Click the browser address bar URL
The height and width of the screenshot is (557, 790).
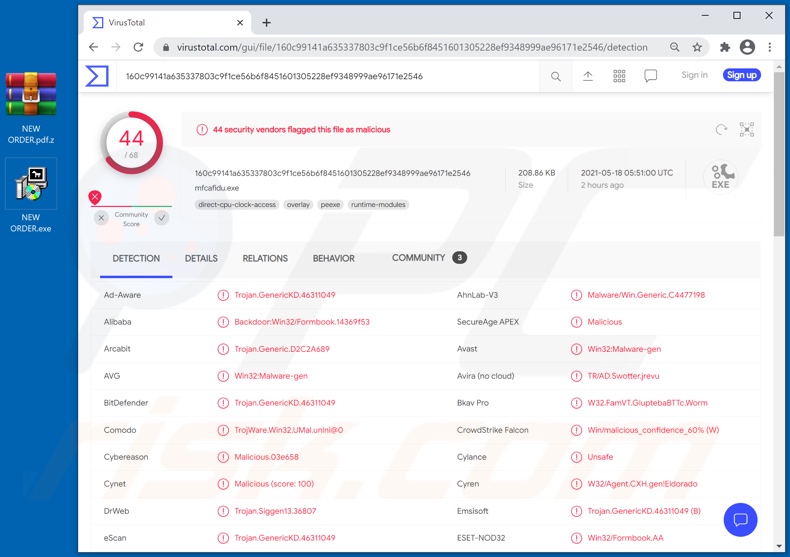pyautogui.click(x=412, y=47)
